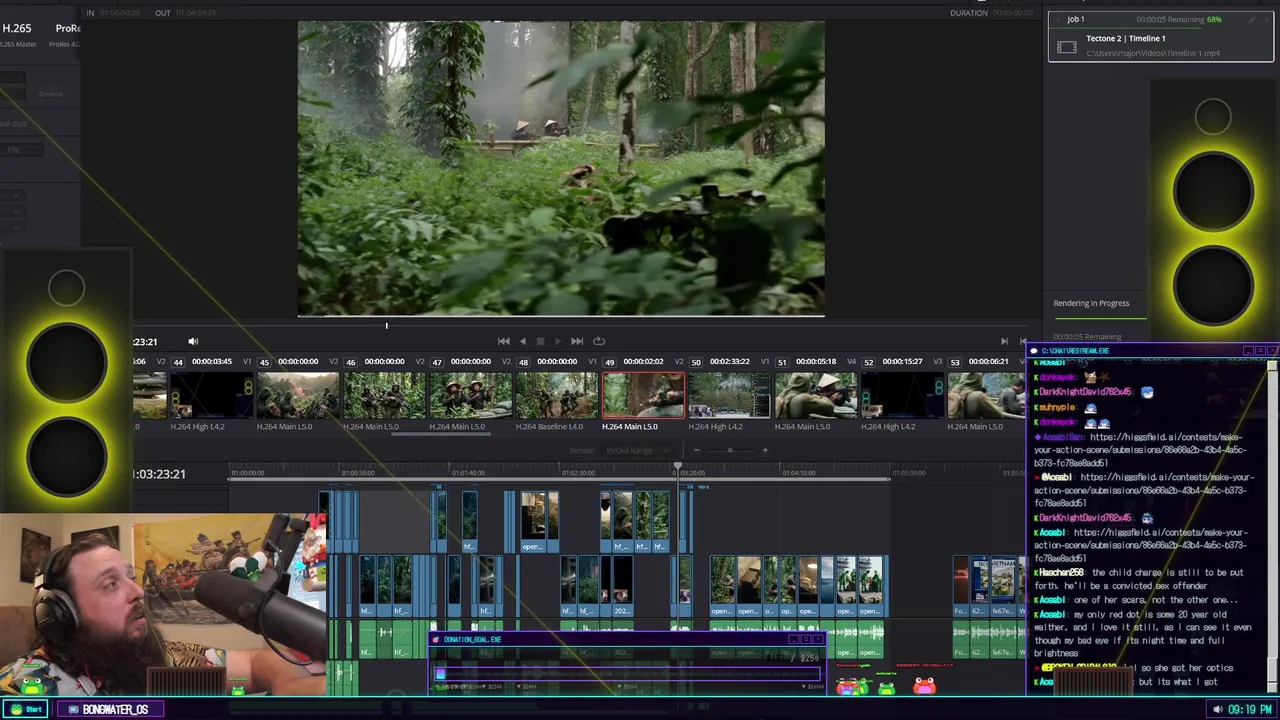This screenshot has width=1280, height=720.
Task: Select clip 52 thumbnail
Action: [901, 395]
